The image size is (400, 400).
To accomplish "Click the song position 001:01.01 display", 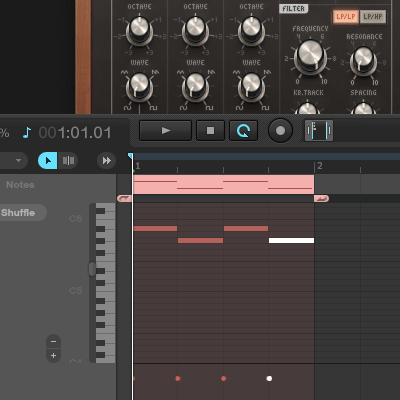I will point(75,133).
